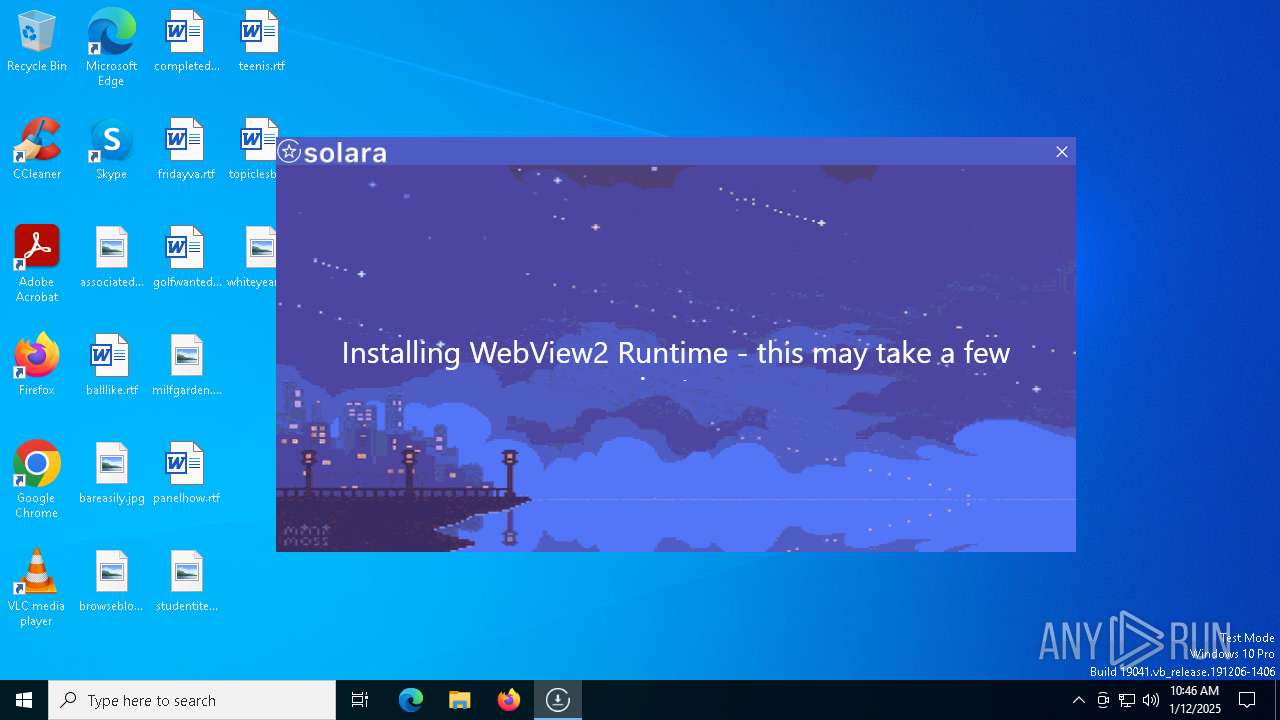Open the volume control tray icon
This screenshot has width=1280, height=720.
point(1151,700)
